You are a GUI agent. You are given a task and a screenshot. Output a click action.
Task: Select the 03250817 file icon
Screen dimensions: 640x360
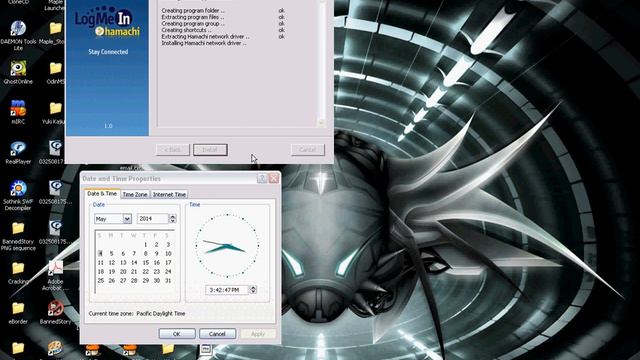click(x=56, y=148)
